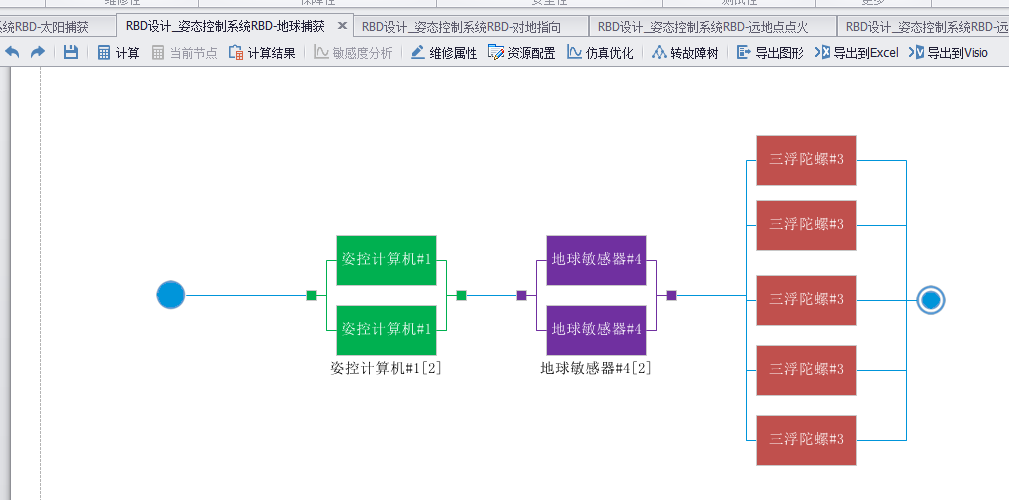This screenshot has width=1009, height=500.
Task: Click 导出图形 to export graphic
Action: (x=770, y=53)
